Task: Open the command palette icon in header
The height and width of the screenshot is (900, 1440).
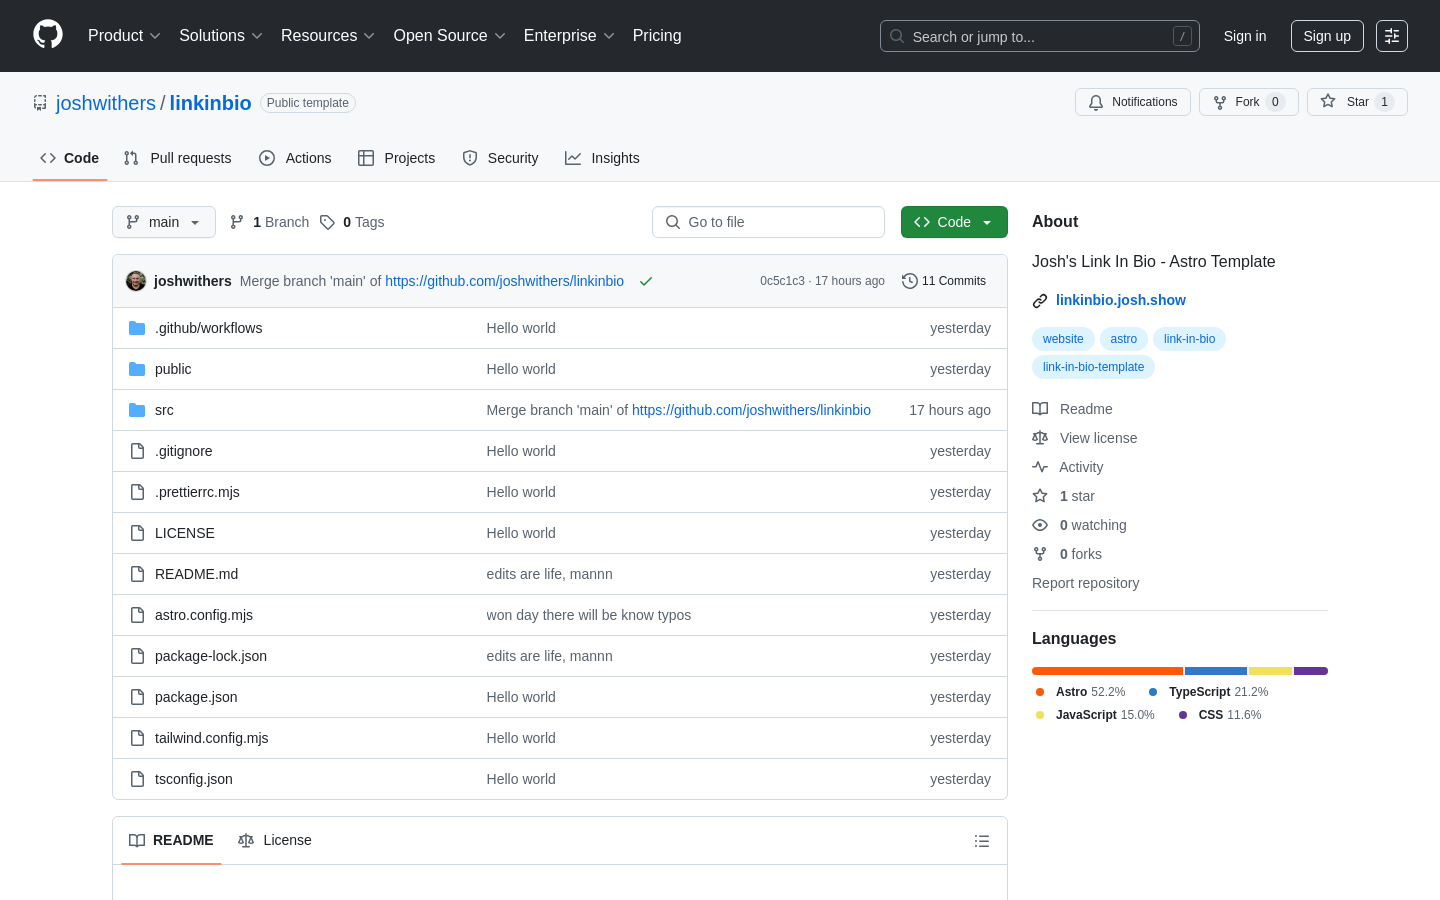Action: pyautogui.click(x=1391, y=36)
